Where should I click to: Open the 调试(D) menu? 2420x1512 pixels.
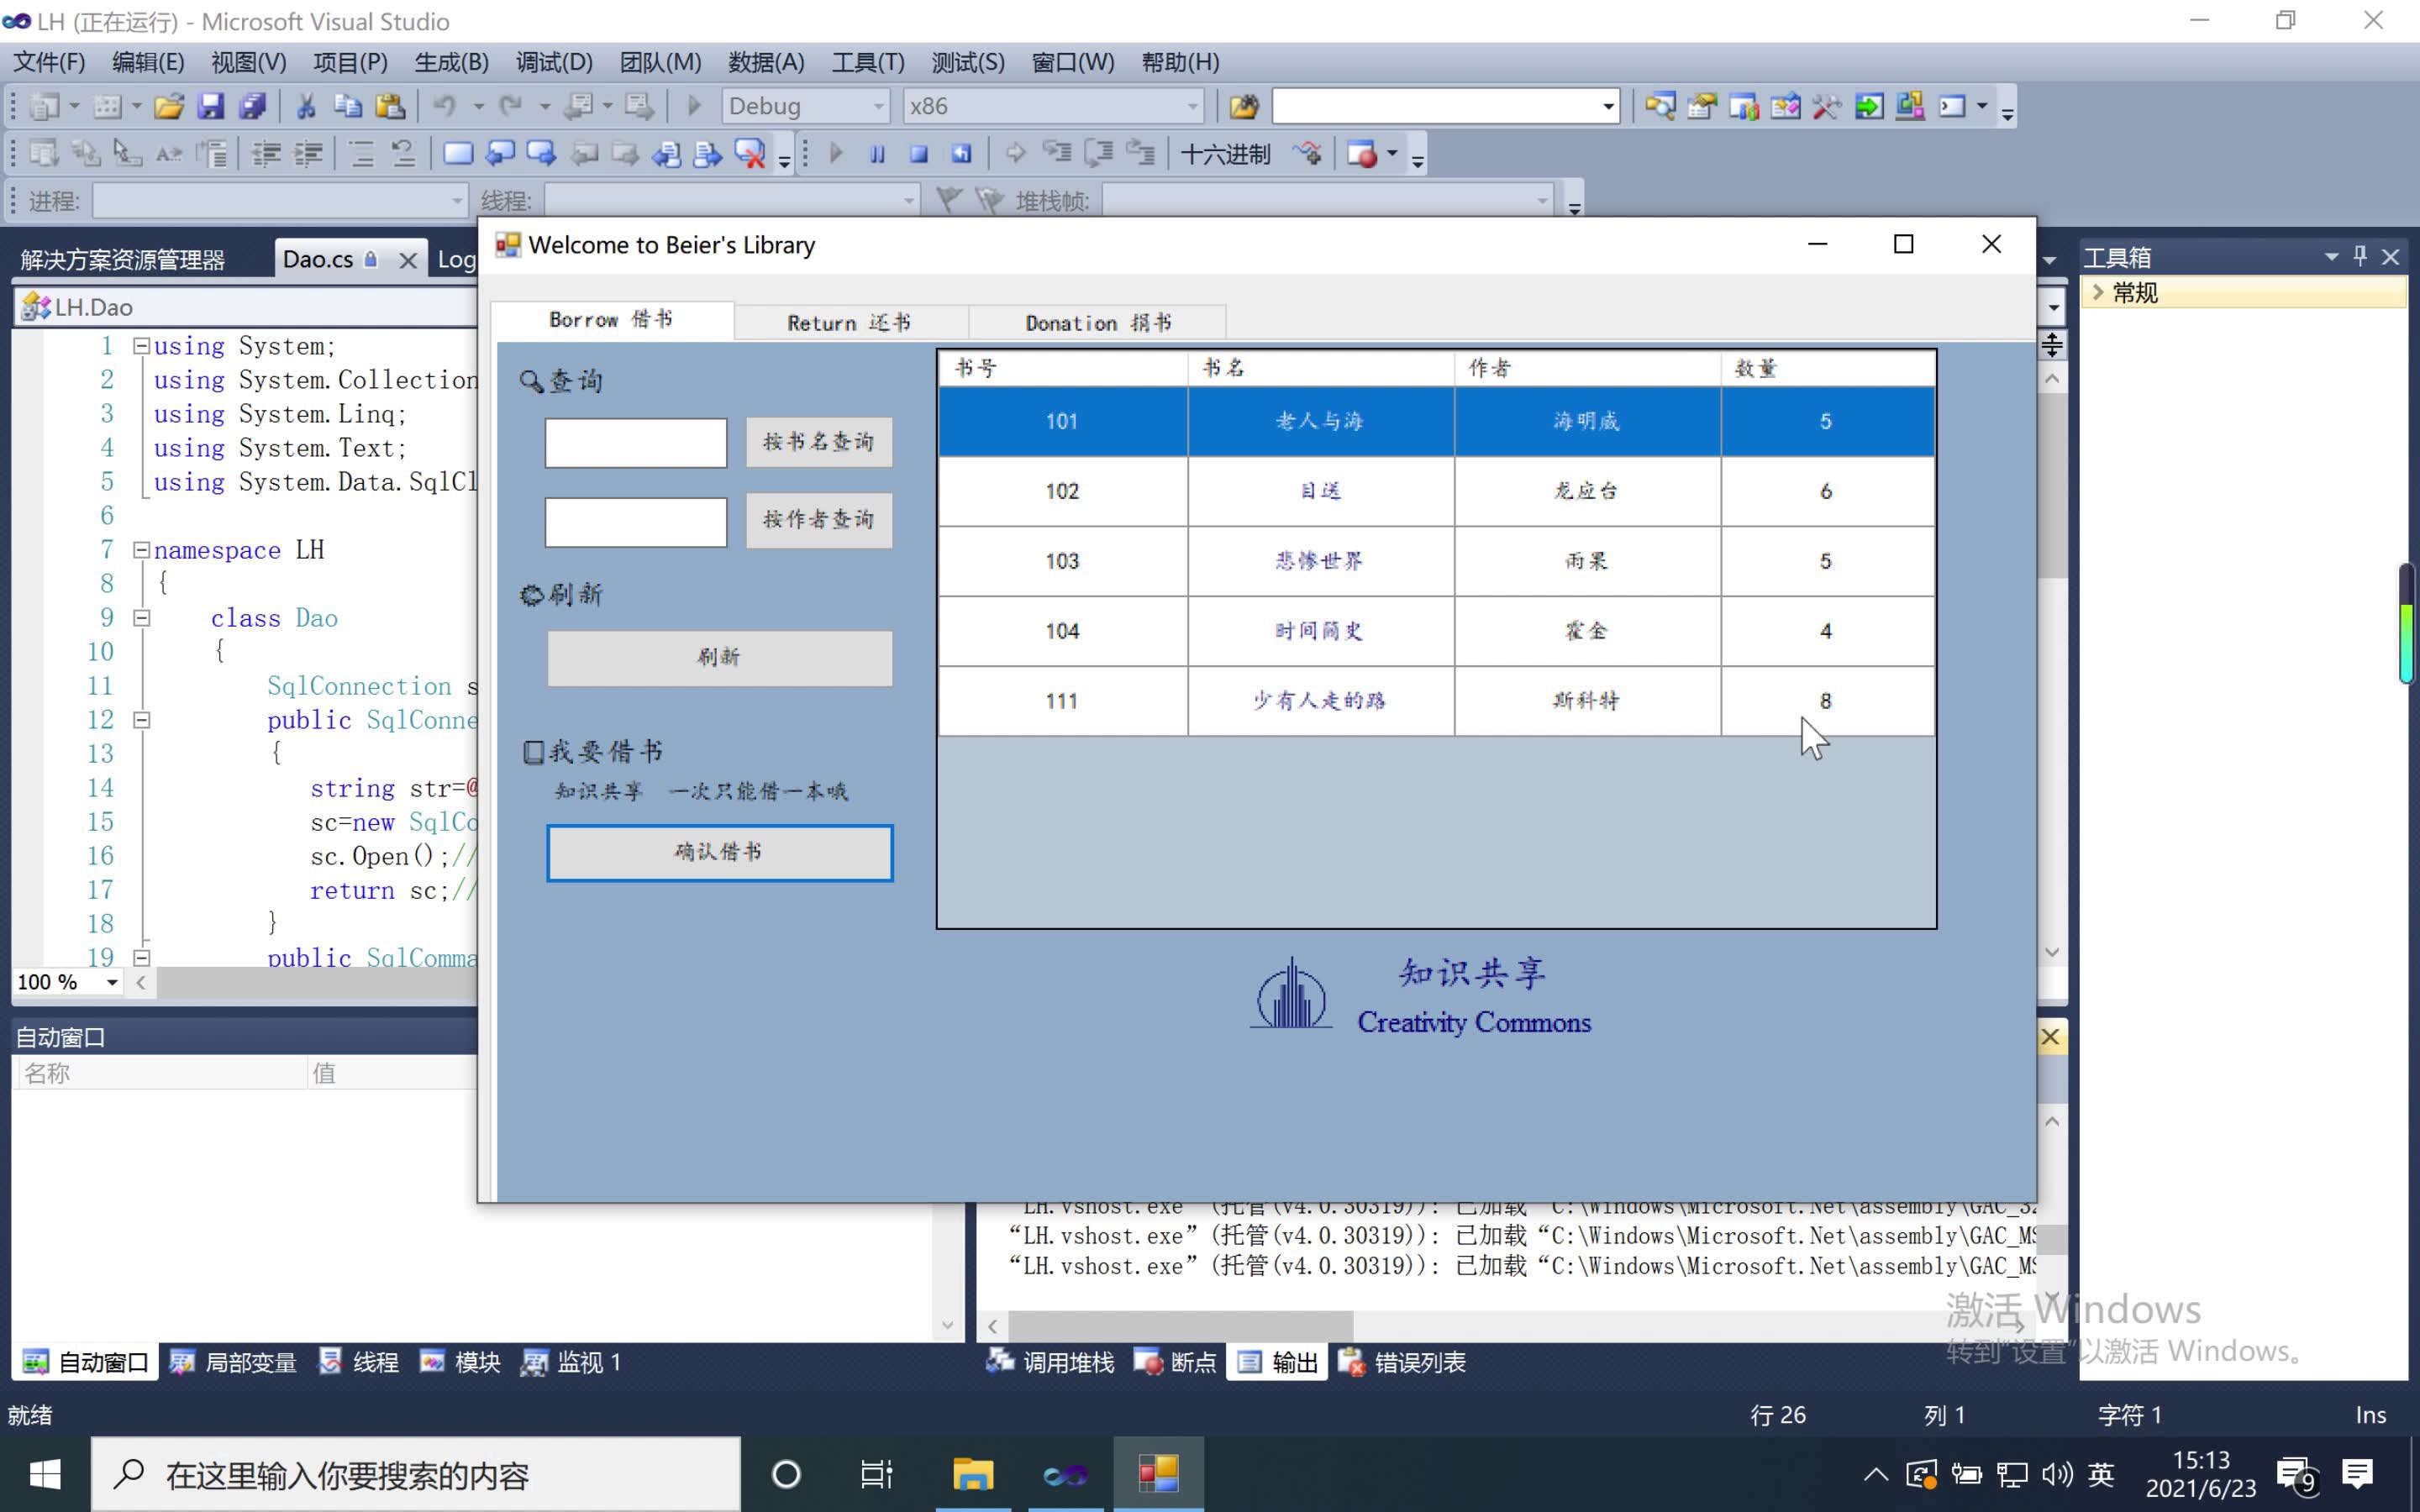pos(554,62)
